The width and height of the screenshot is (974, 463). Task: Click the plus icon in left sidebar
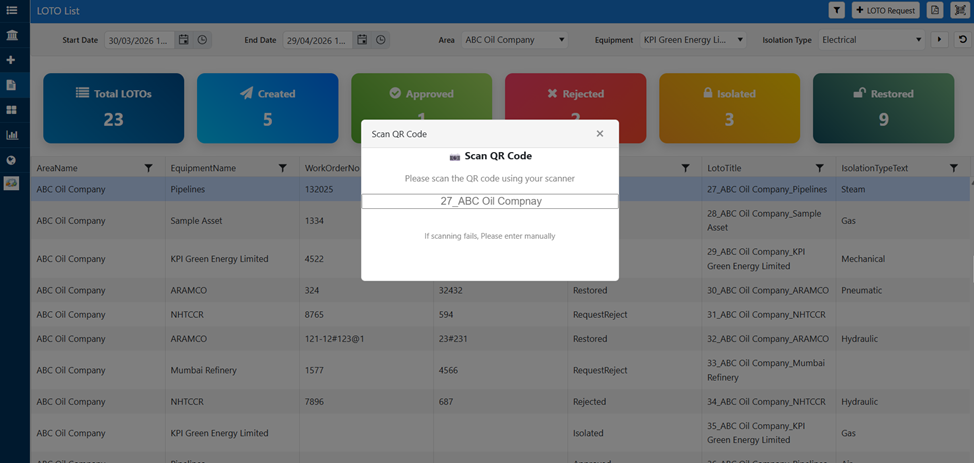point(11,60)
